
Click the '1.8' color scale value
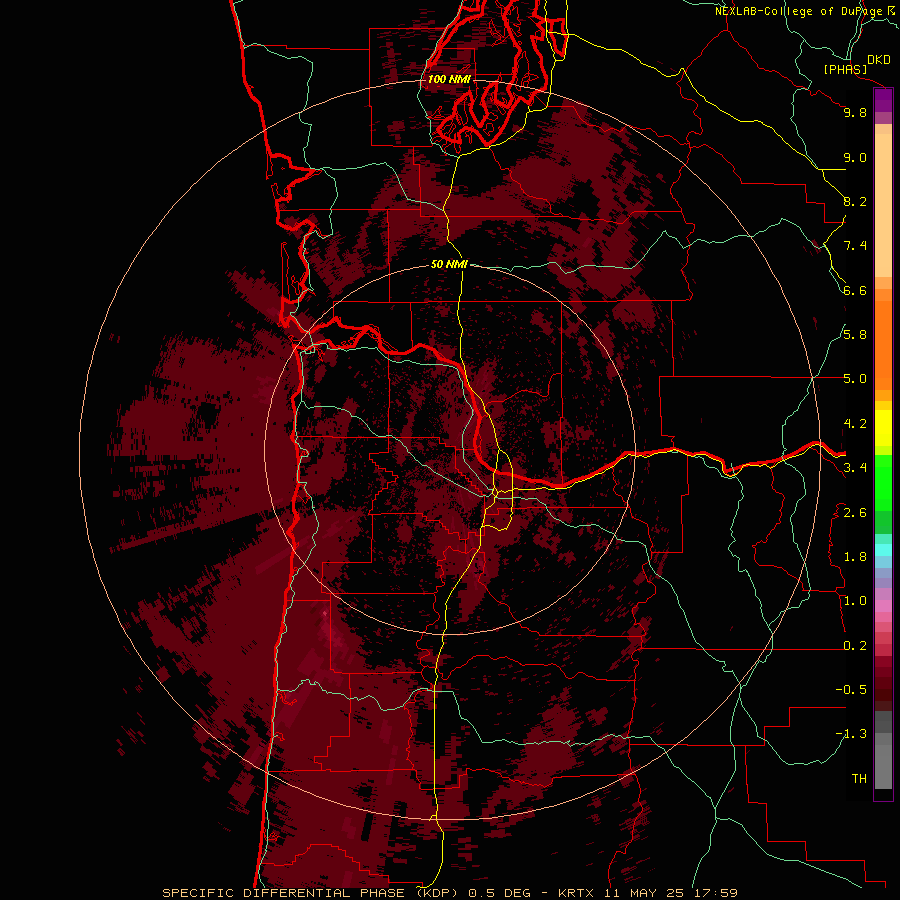click(855, 557)
